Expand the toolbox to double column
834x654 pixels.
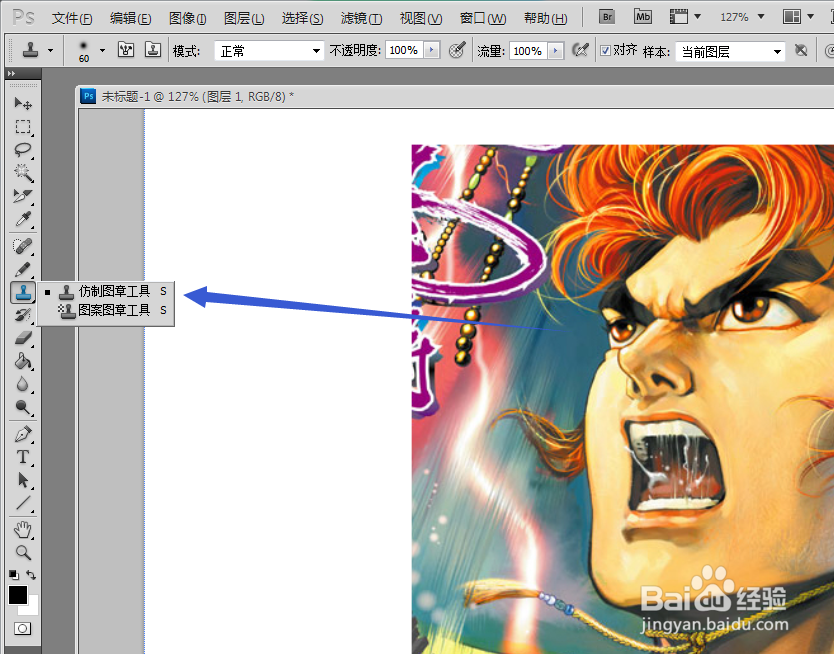[x=12, y=73]
